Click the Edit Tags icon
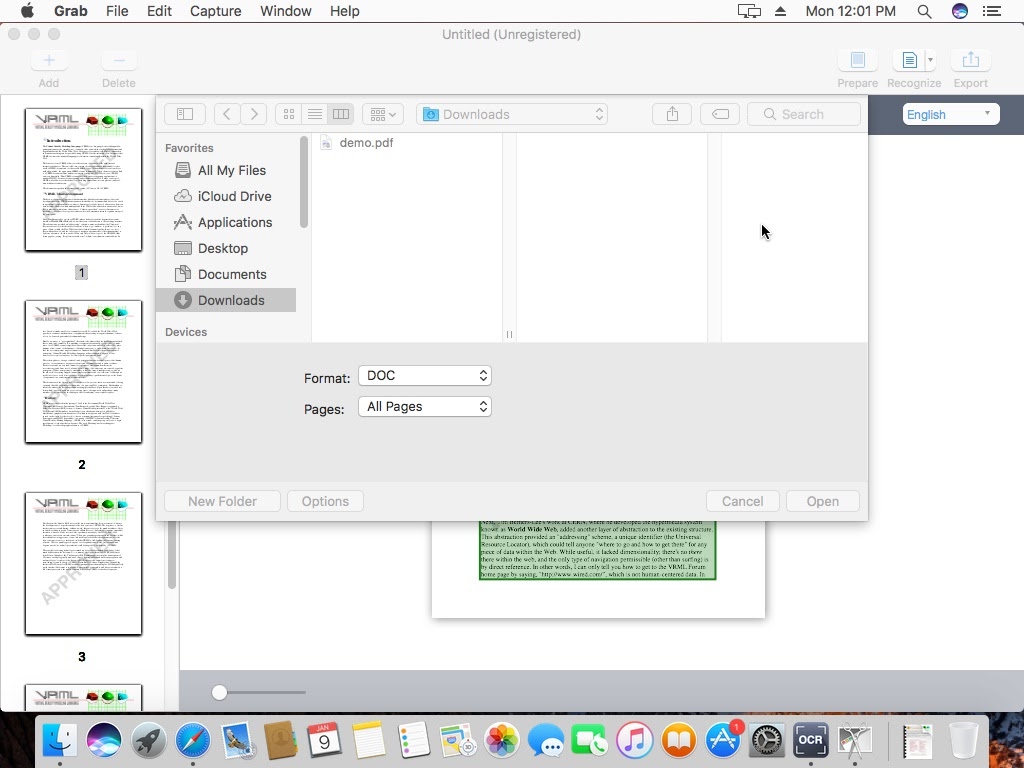The width and height of the screenshot is (1024, 768). 720,114
